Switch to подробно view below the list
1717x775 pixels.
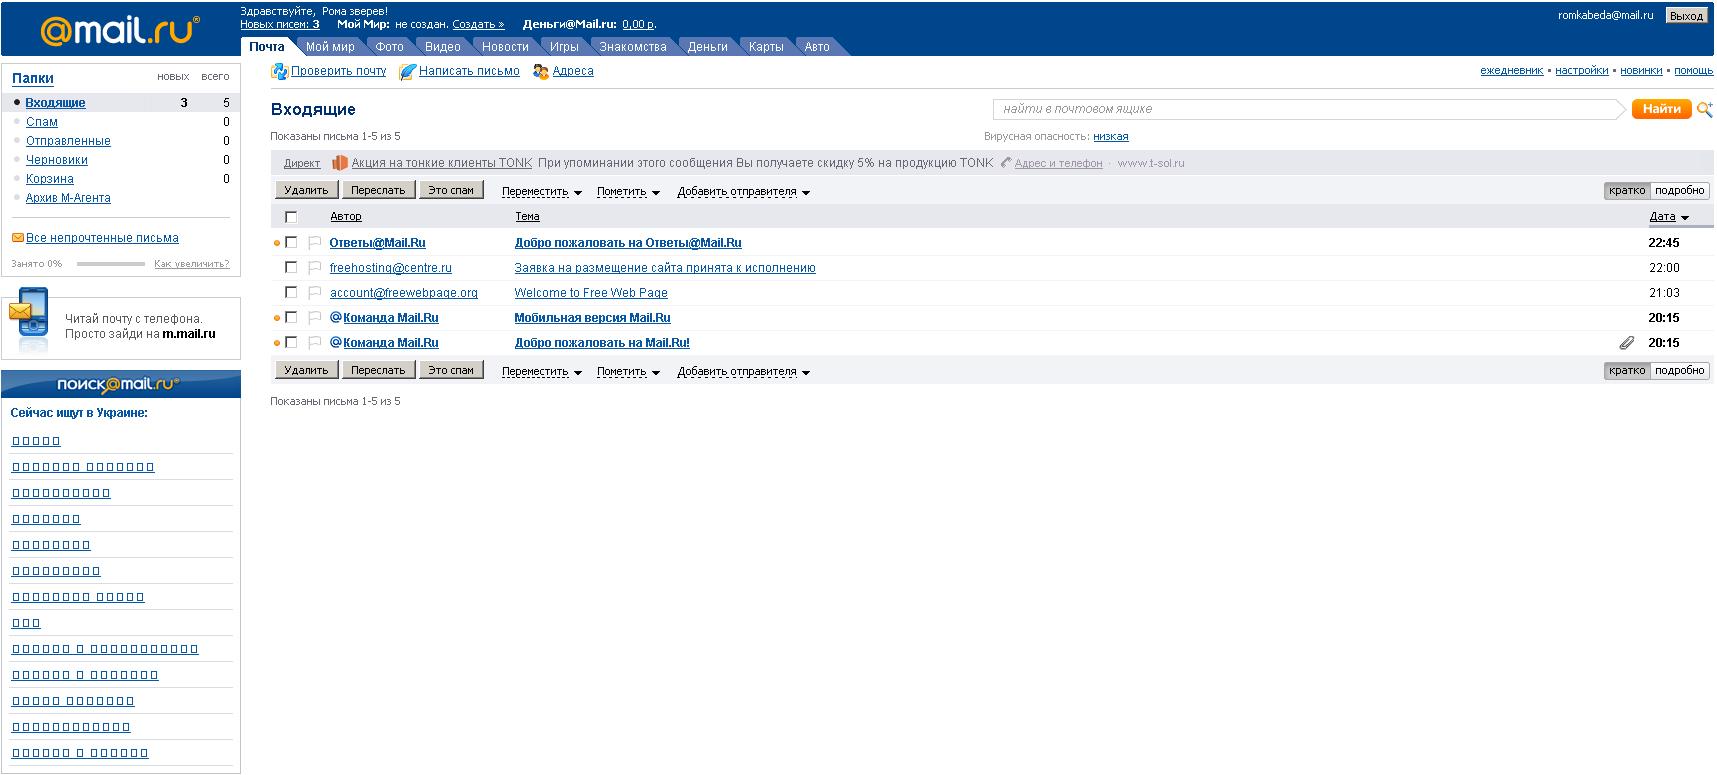pos(1679,371)
